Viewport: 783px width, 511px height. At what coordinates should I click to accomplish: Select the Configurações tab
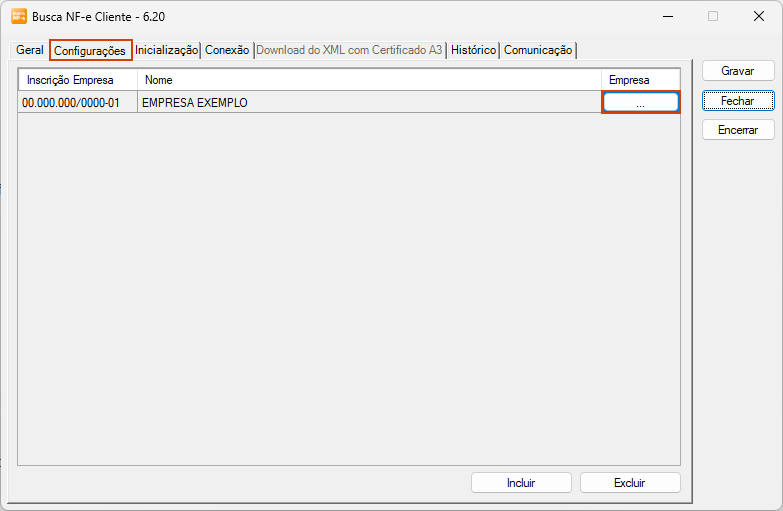click(x=90, y=50)
